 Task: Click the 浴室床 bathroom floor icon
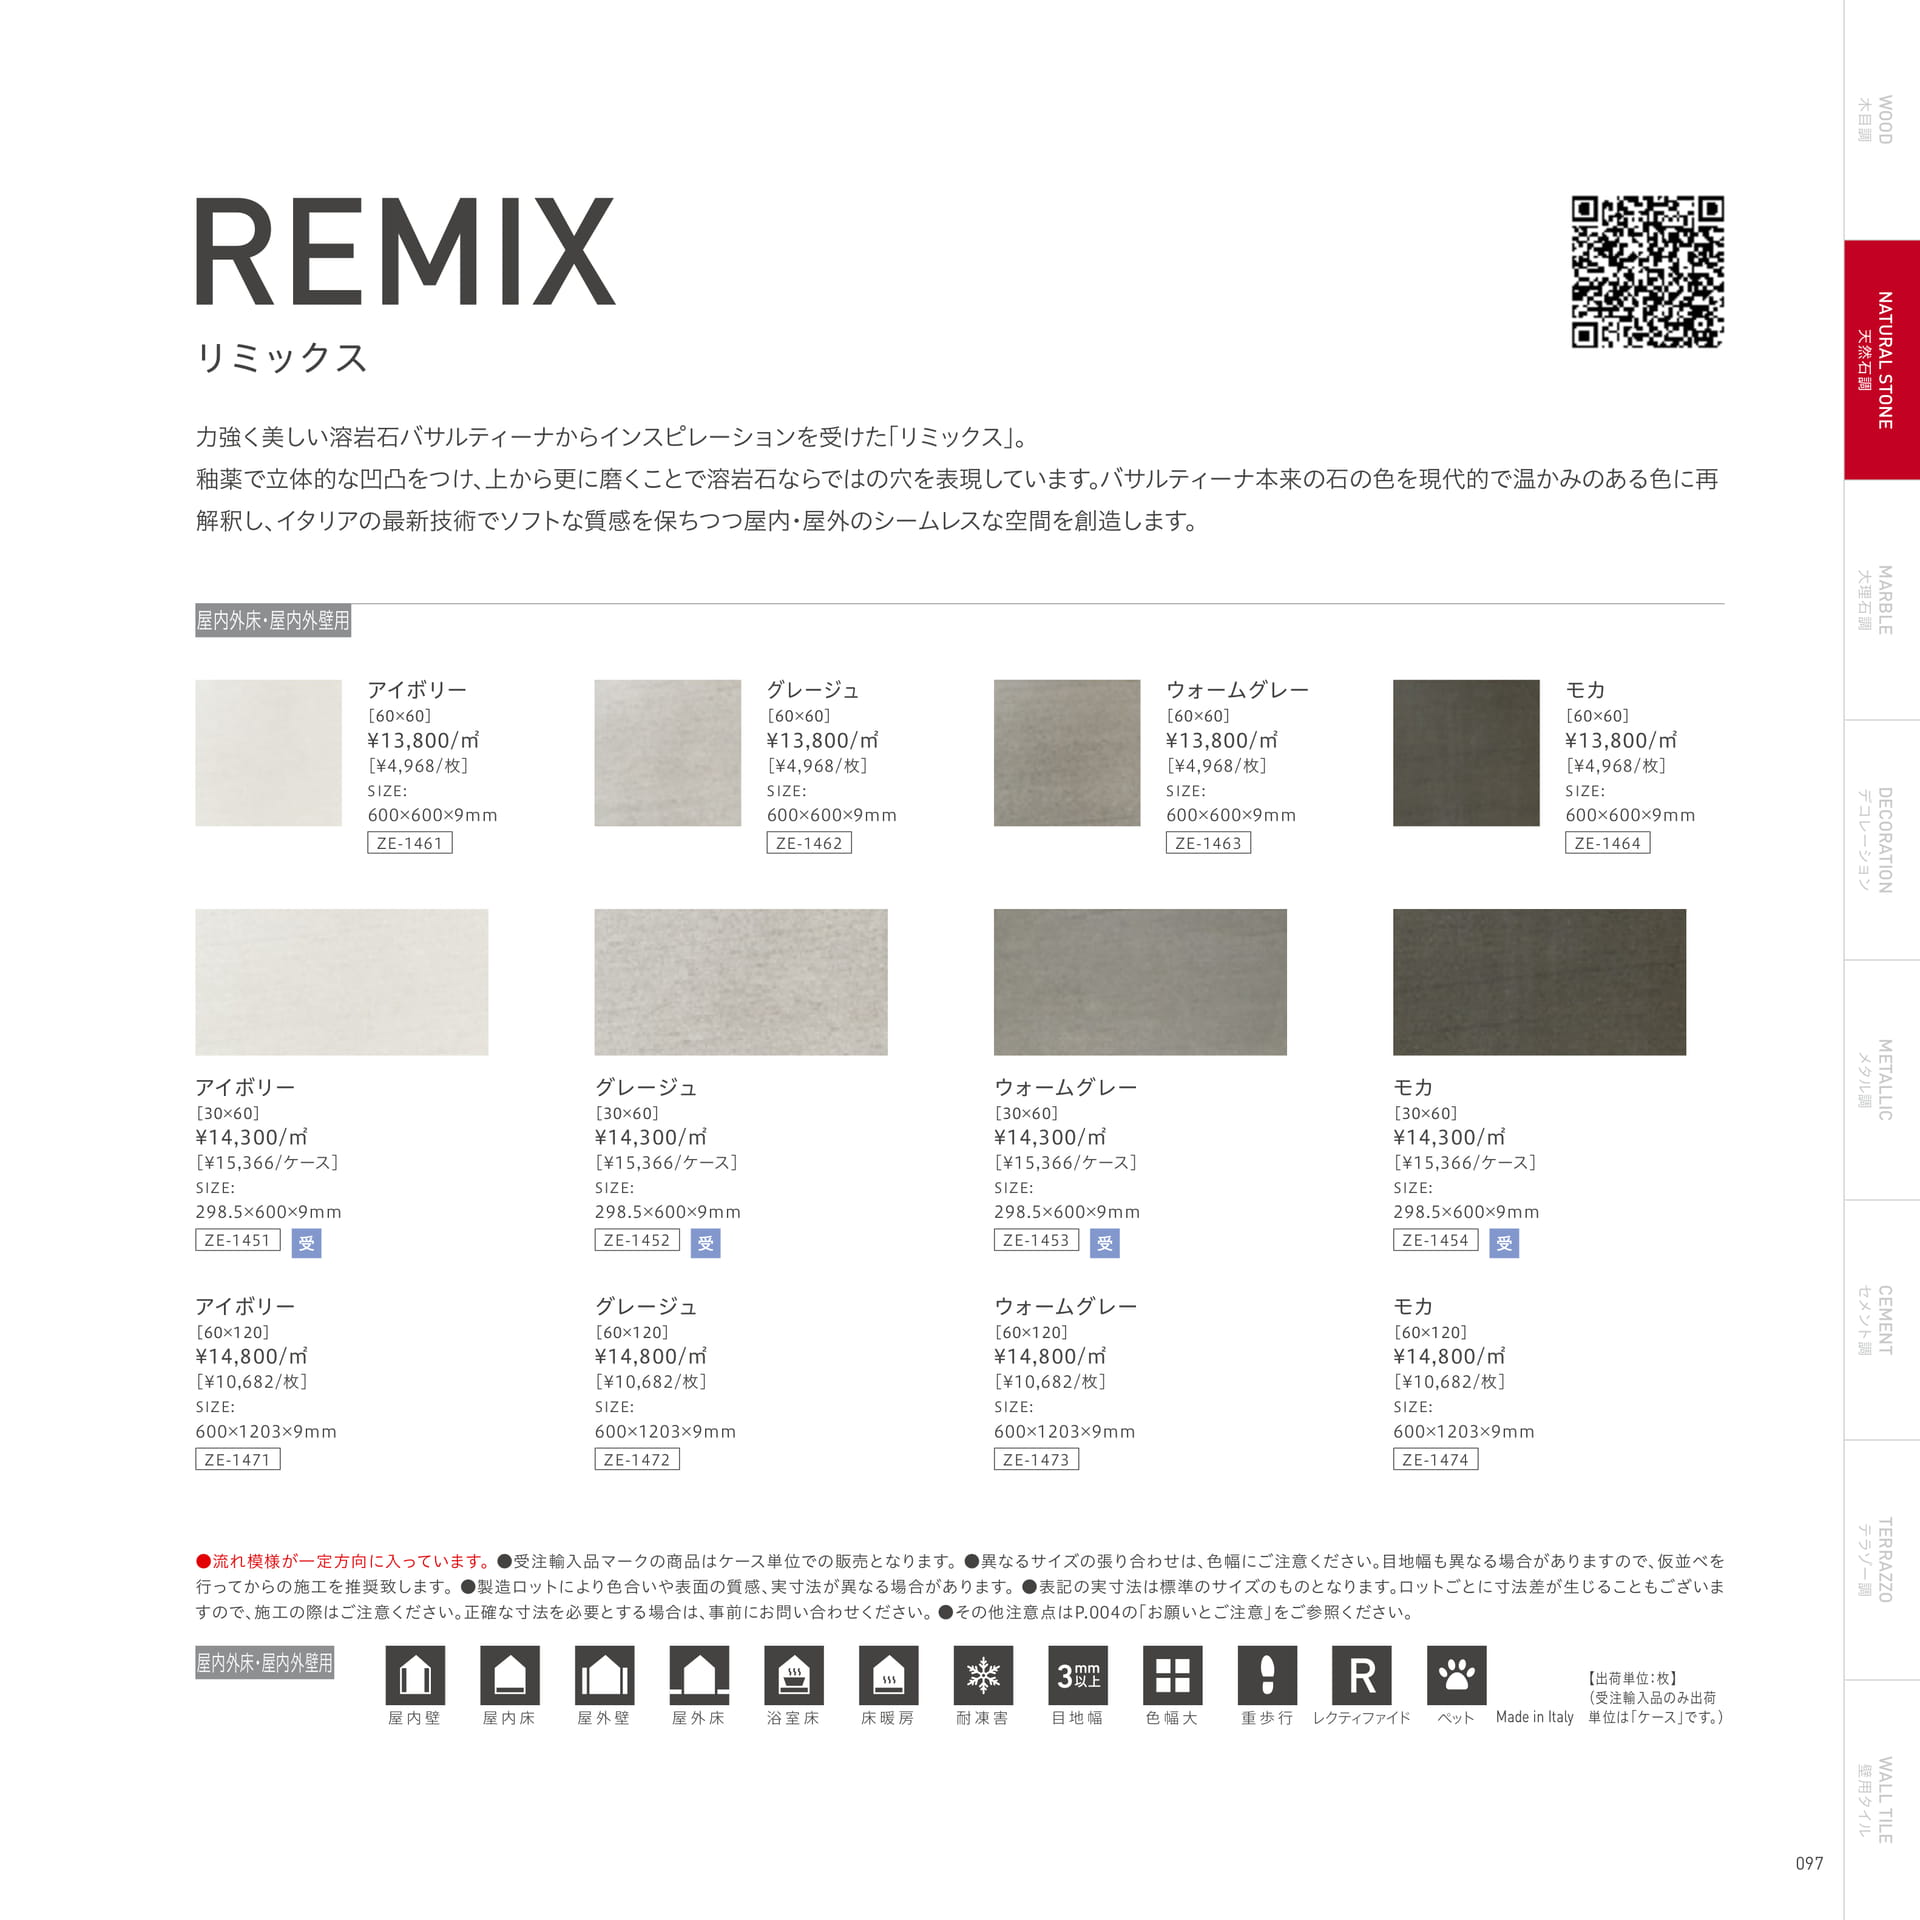coord(794,1675)
